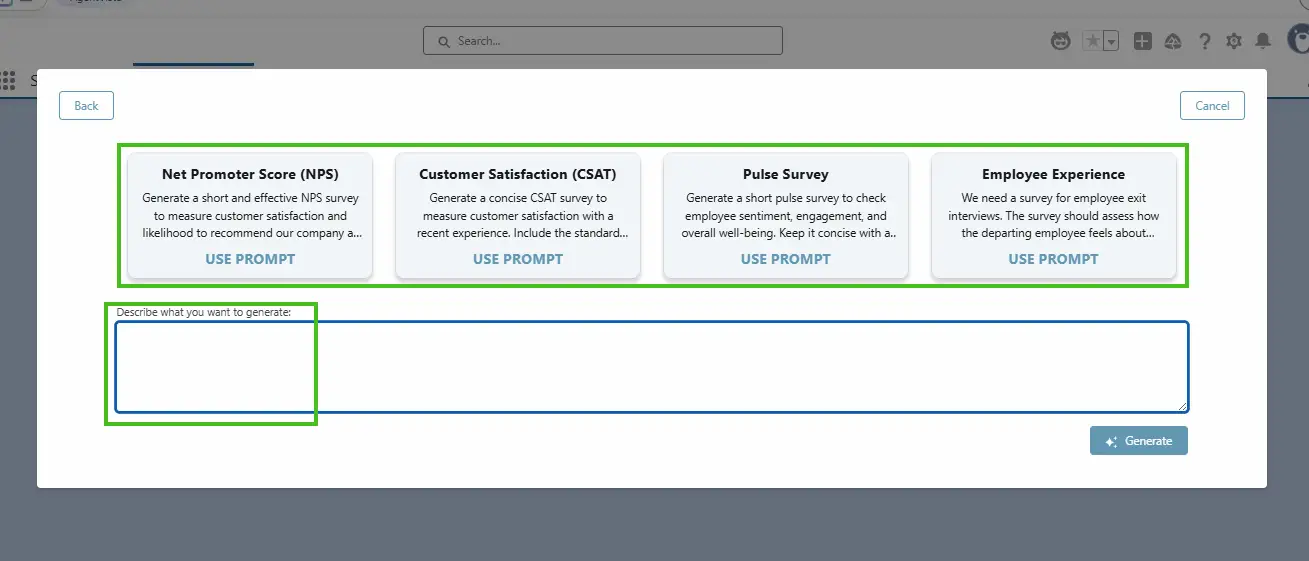Open the Help question mark icon

(1205, 41)
